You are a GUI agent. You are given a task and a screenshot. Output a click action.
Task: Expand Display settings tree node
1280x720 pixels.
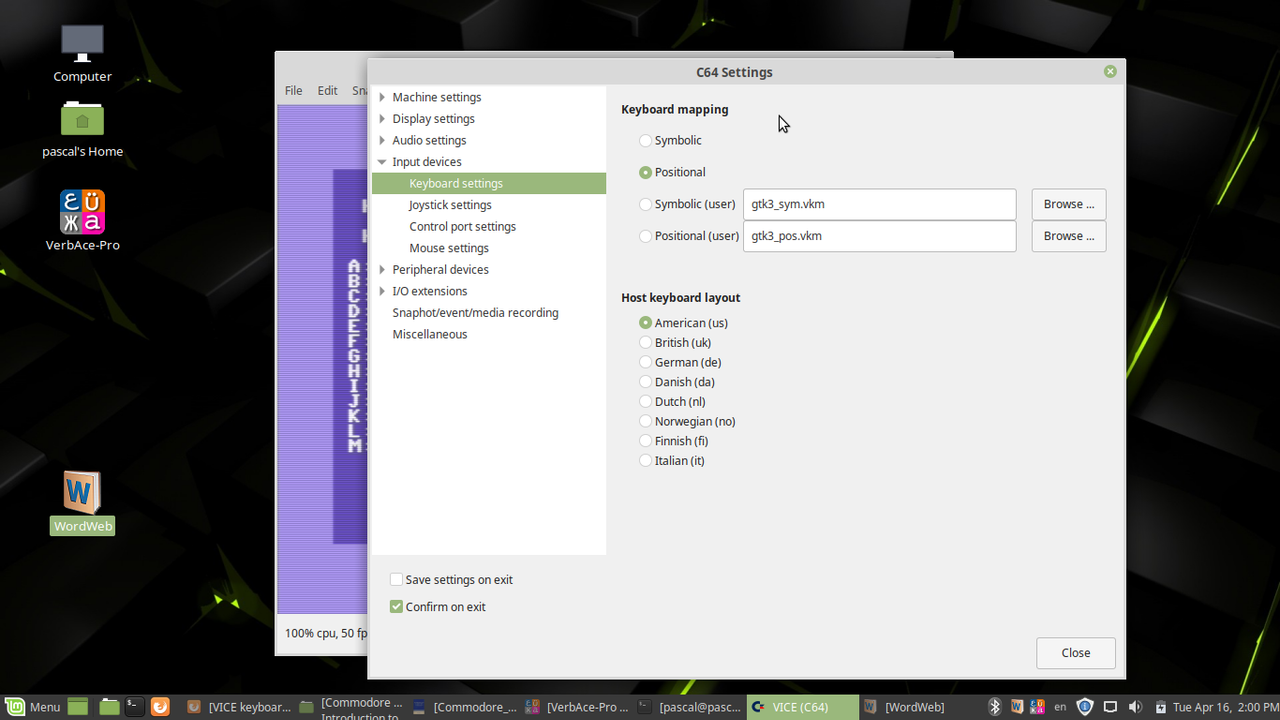click(382, 119)
